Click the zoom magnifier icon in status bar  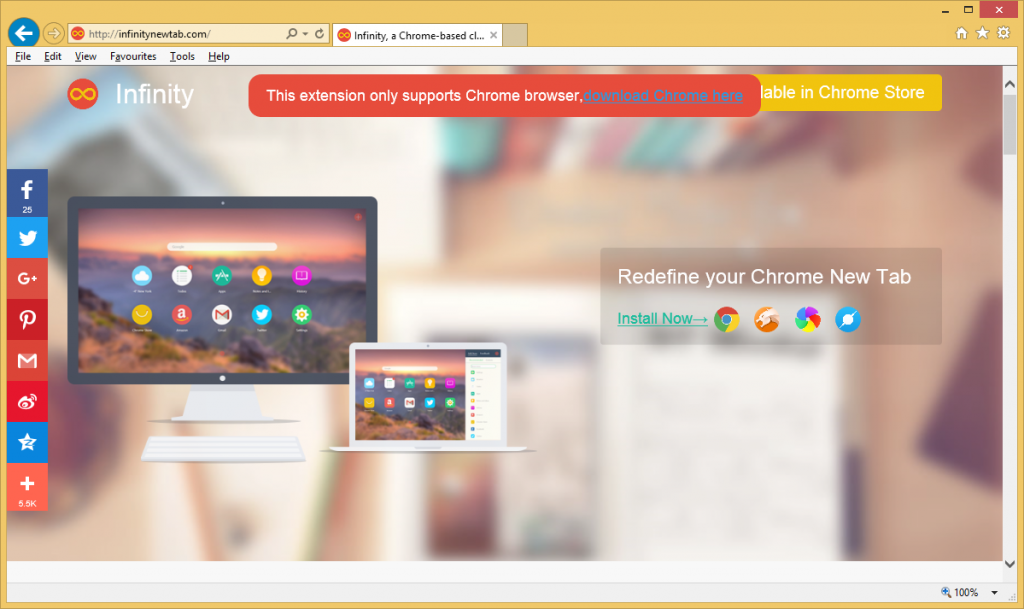(946, 592)
